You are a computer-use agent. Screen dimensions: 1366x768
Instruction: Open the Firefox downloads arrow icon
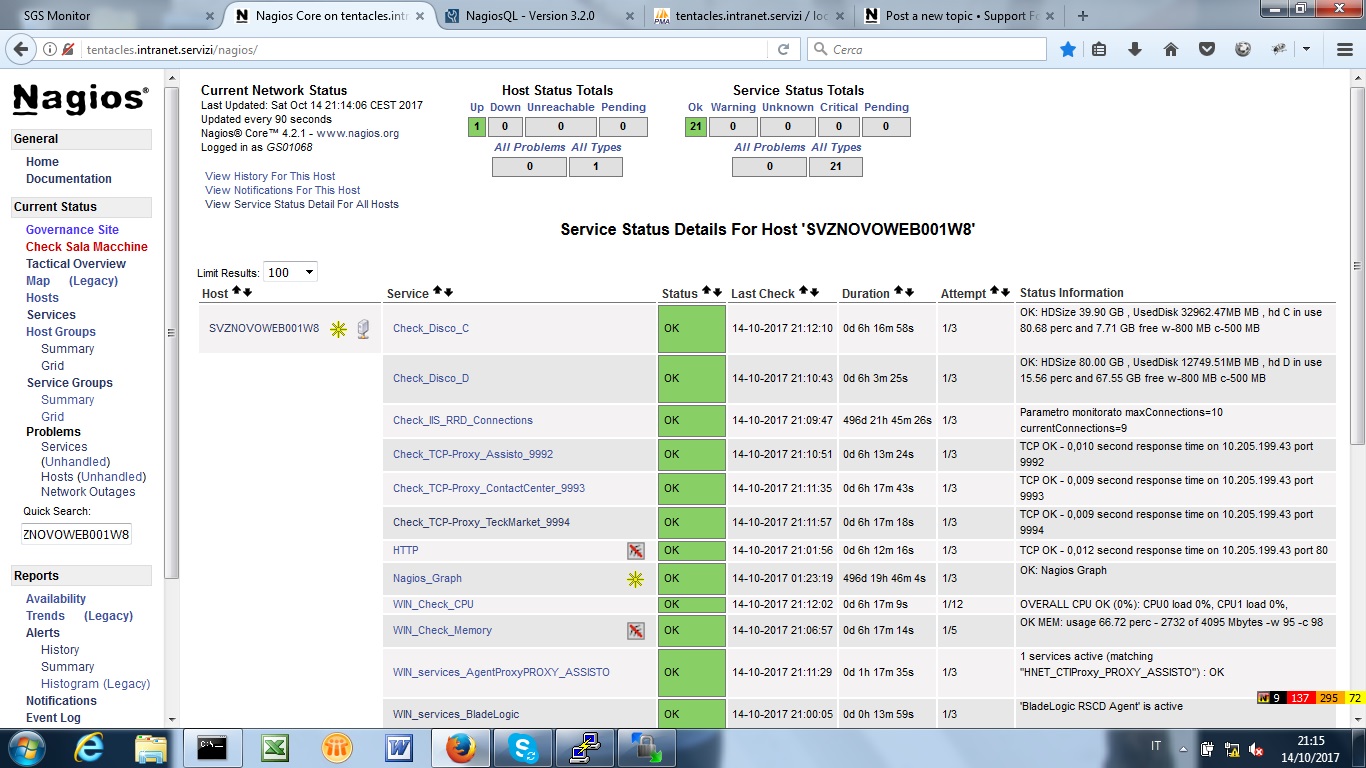1135,49
